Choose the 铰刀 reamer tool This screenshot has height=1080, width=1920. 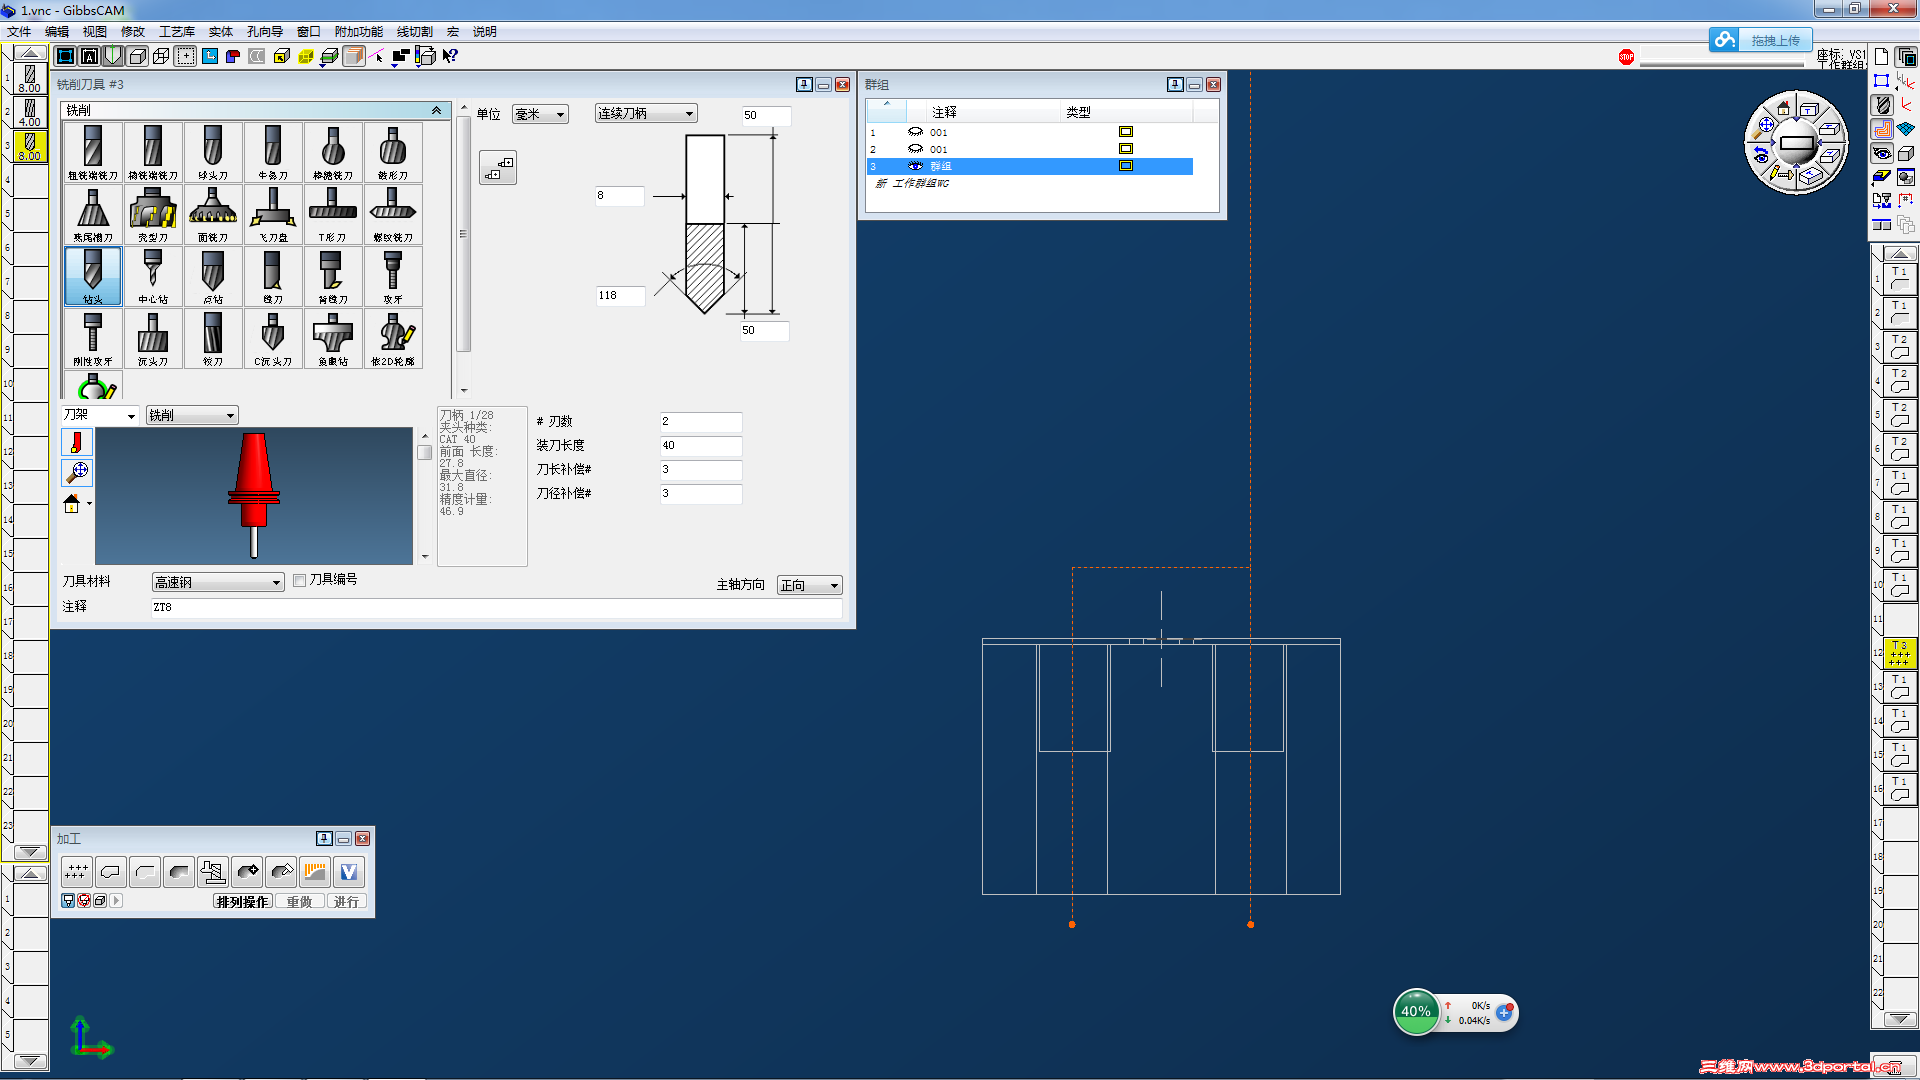213,338
